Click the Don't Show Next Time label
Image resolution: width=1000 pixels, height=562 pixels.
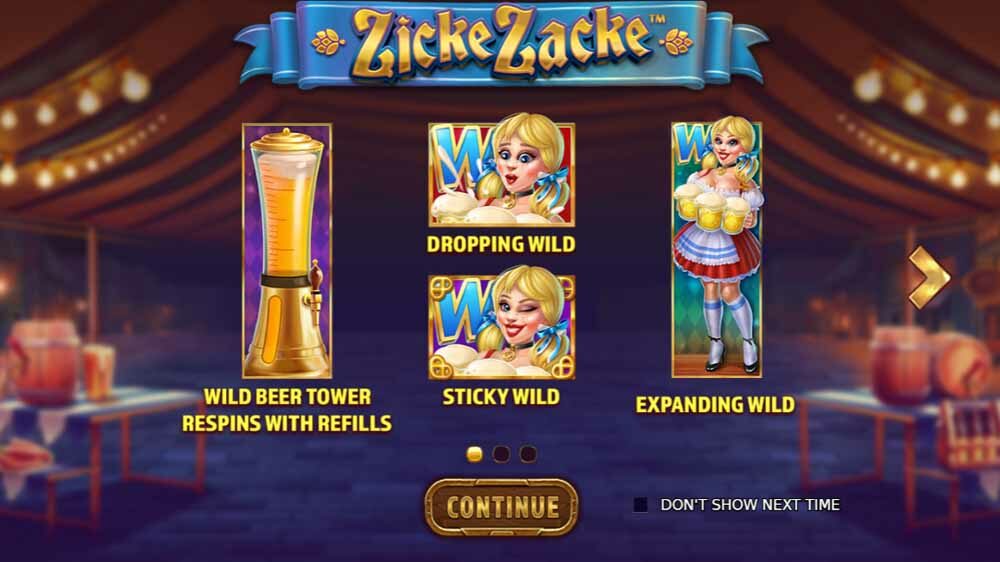coord(750,505)
